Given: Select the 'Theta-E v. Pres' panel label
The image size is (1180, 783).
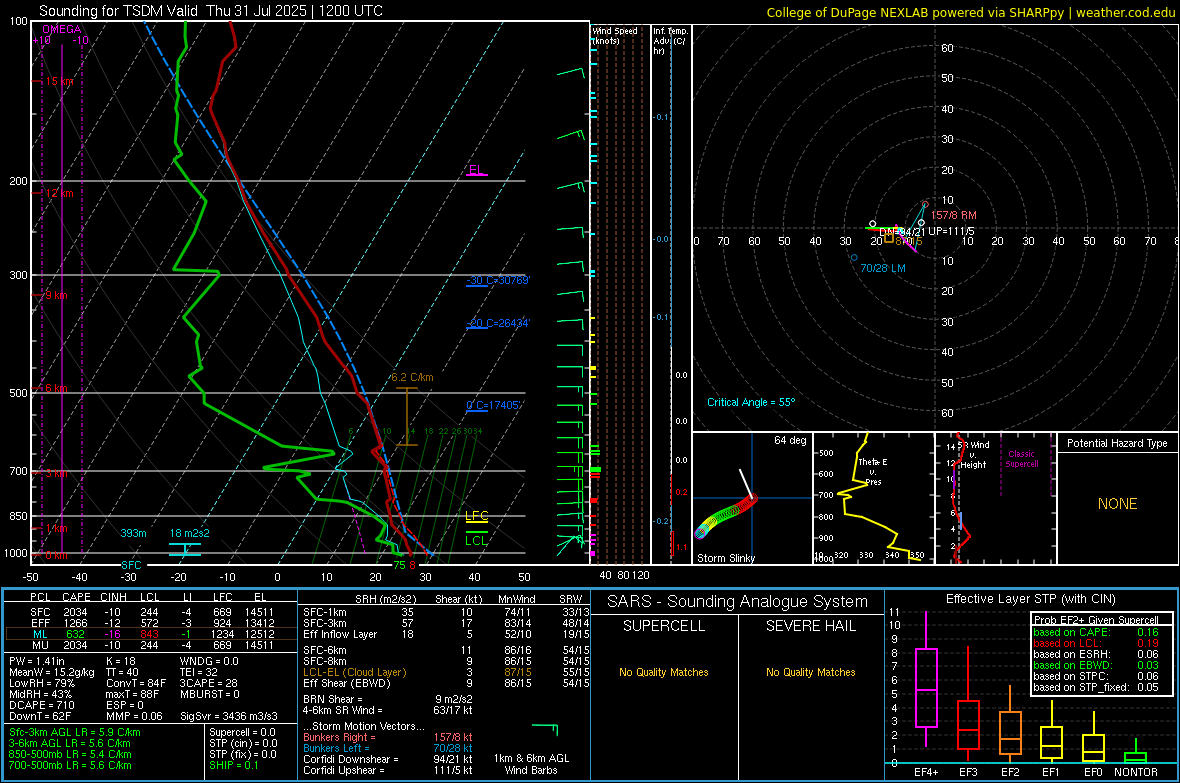Looking at the screenshot, I should (x=873, y=471).
